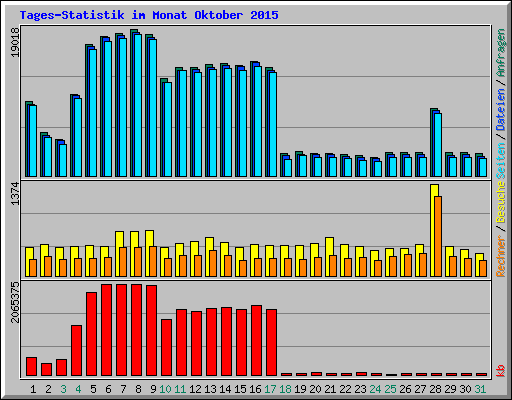
Task: Click green day label 11
Action: tap(181, 389)
